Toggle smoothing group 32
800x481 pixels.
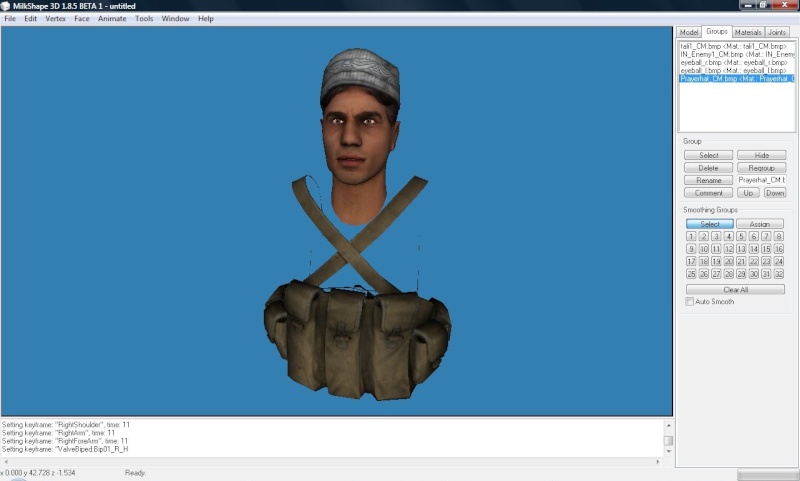click(x=779, y=274)
